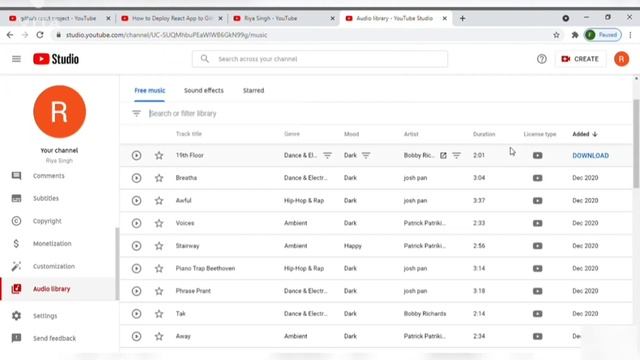Switch to the Free music tab
The height and width of the screenshot is (360, 640).
pyautogui.click(x=150, y=91)
